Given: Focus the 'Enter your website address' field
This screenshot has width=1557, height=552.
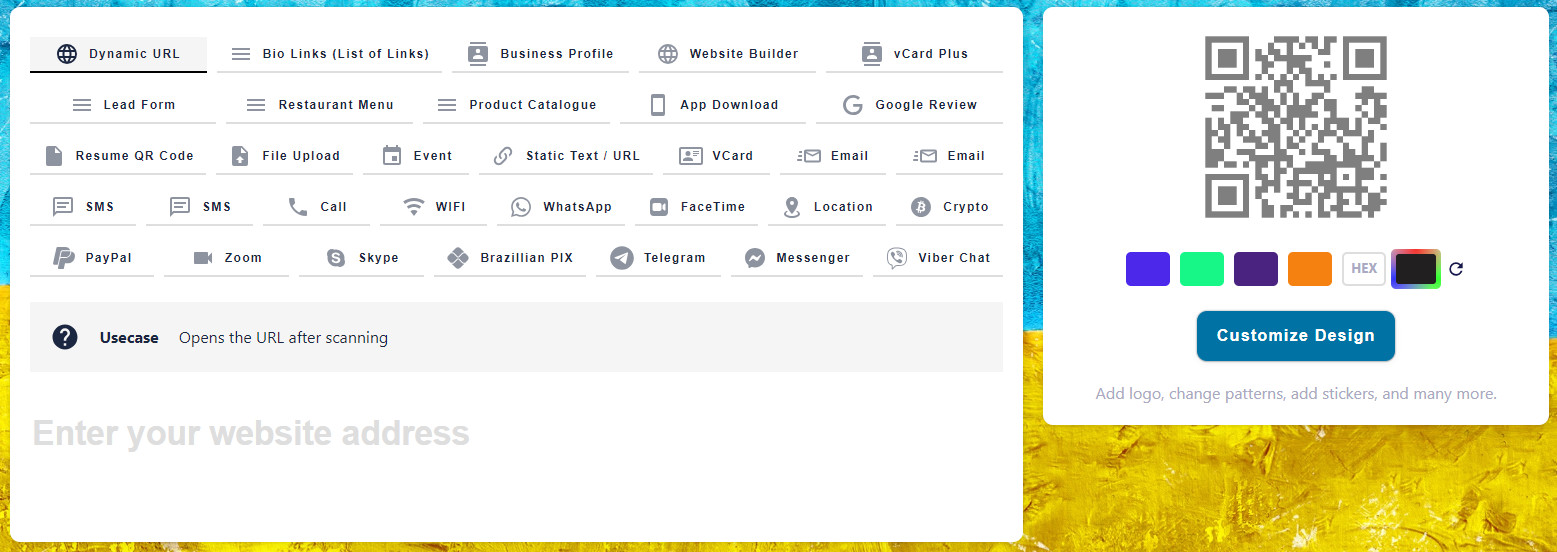Looking at the screenshot, I should pos(516,433).
